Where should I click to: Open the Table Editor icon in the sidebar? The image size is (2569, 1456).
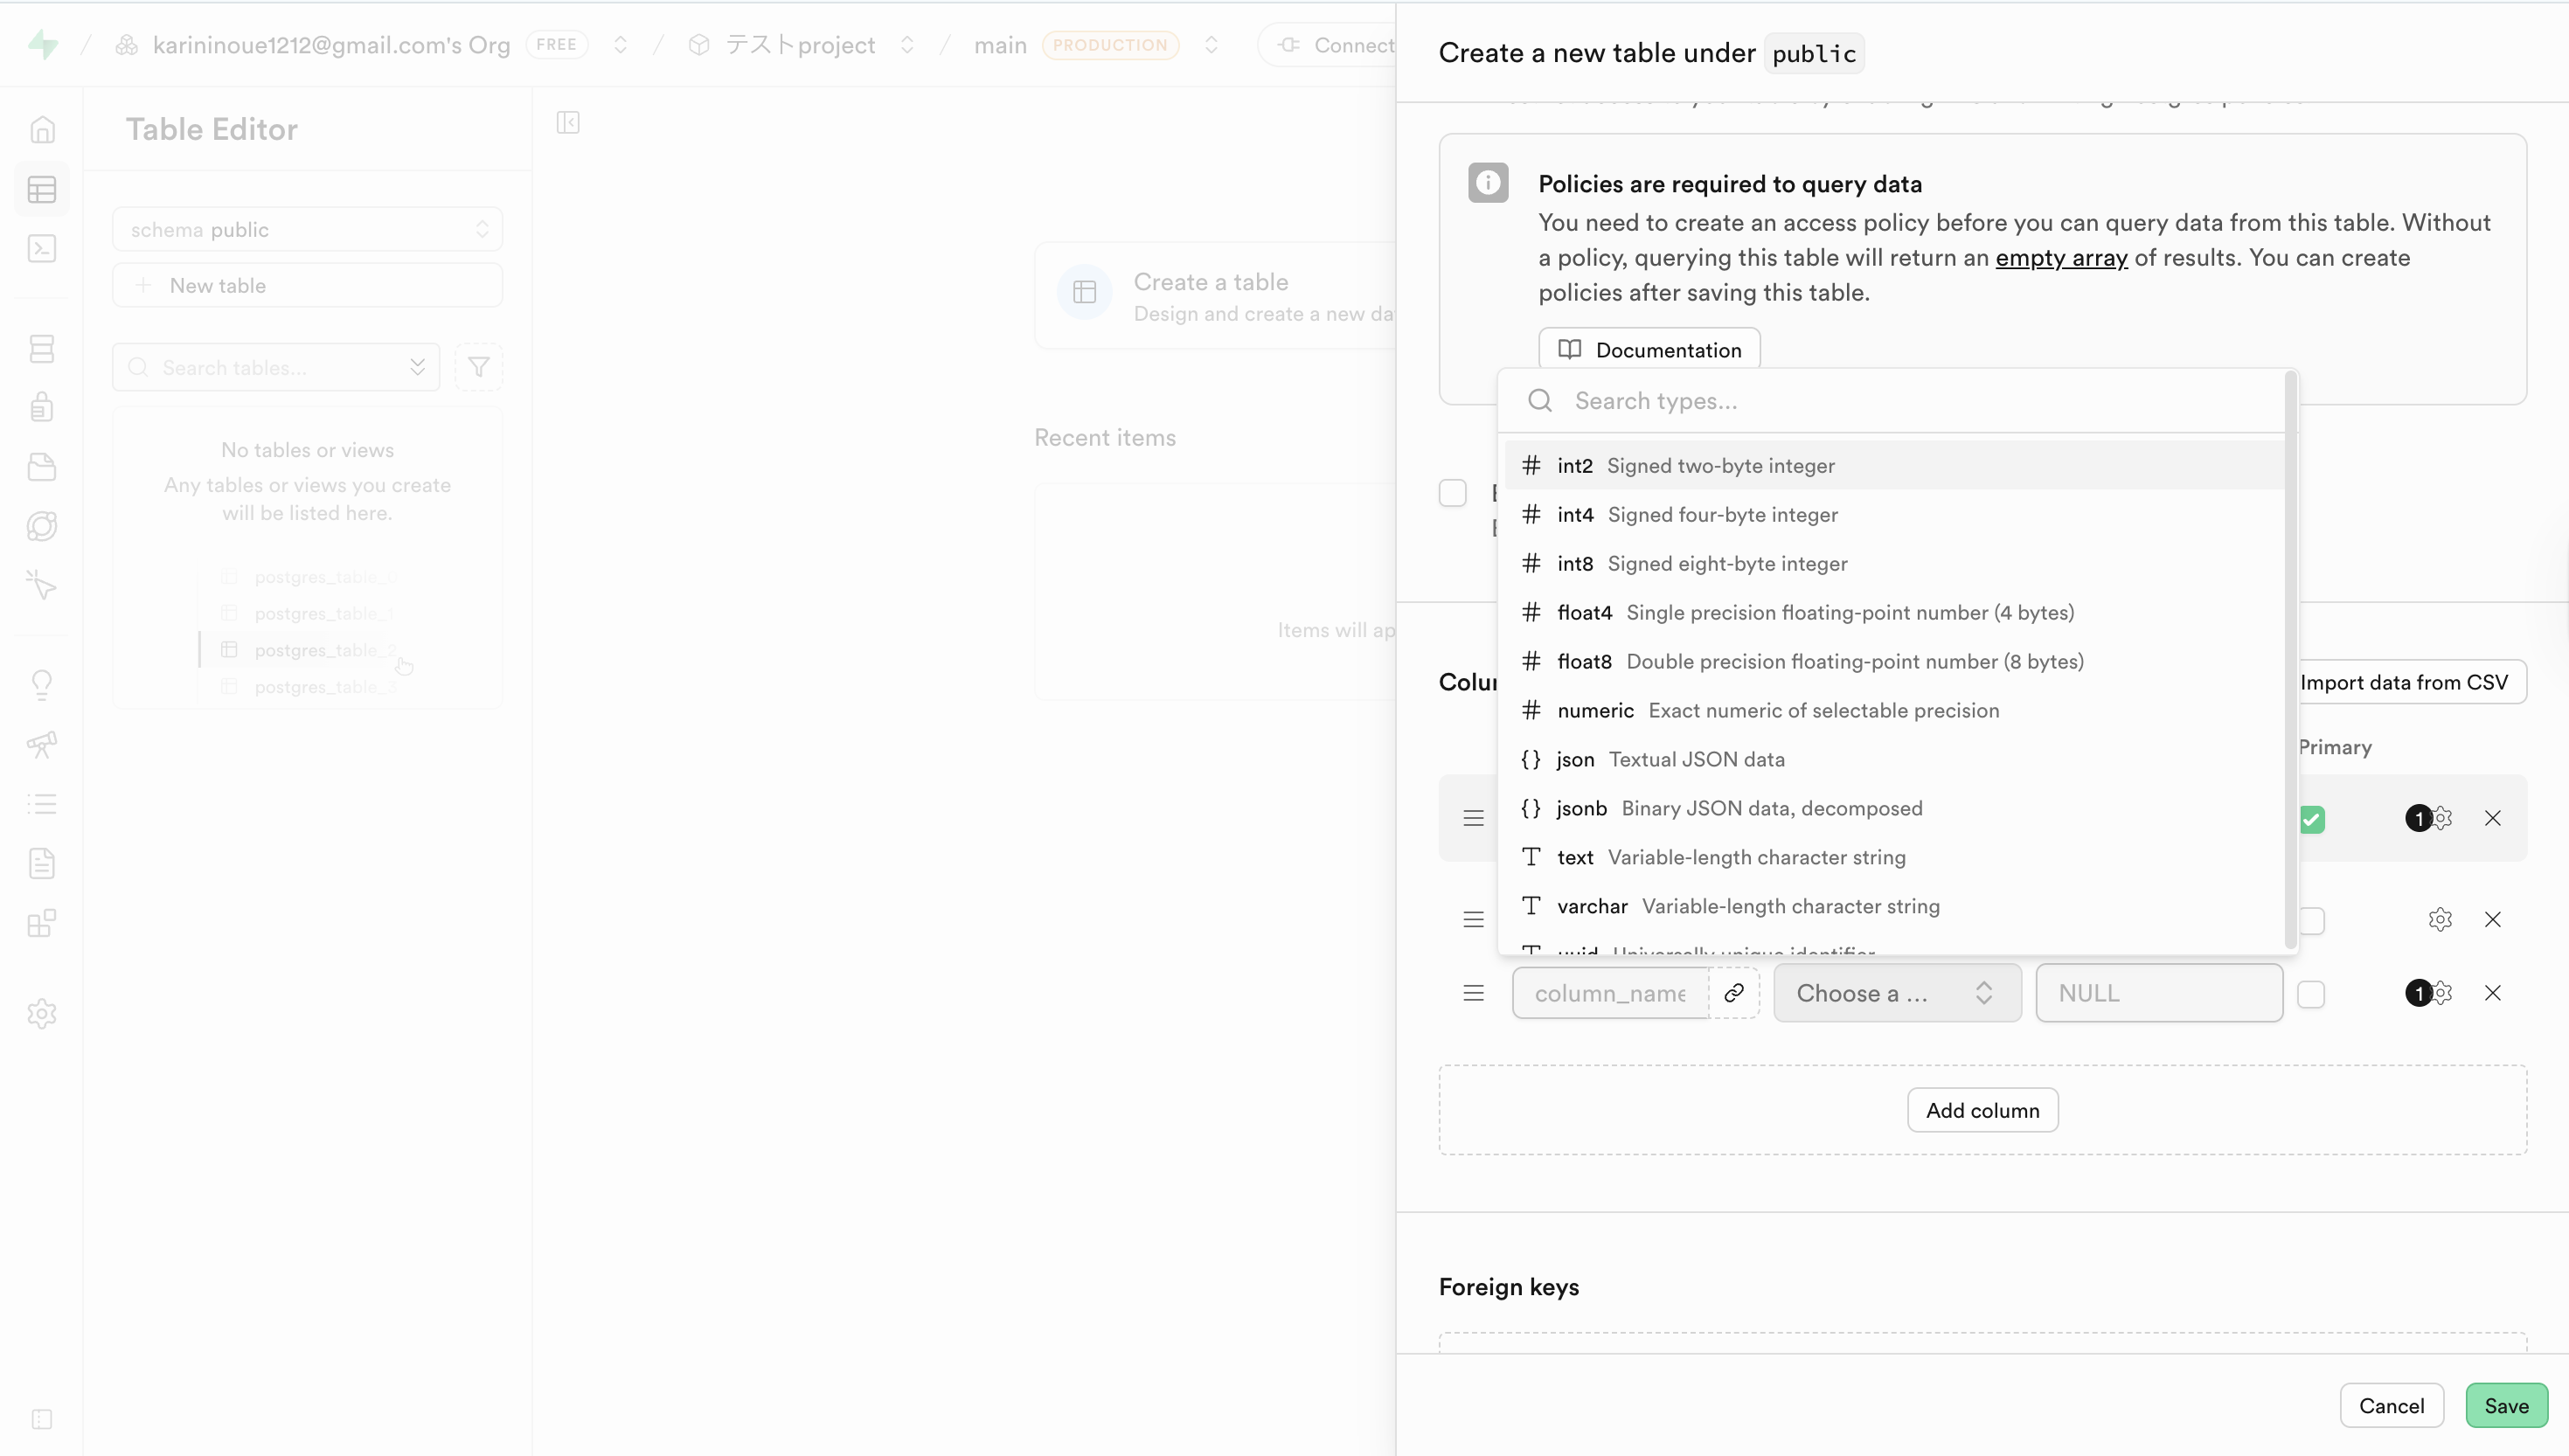tap(42, 189)
